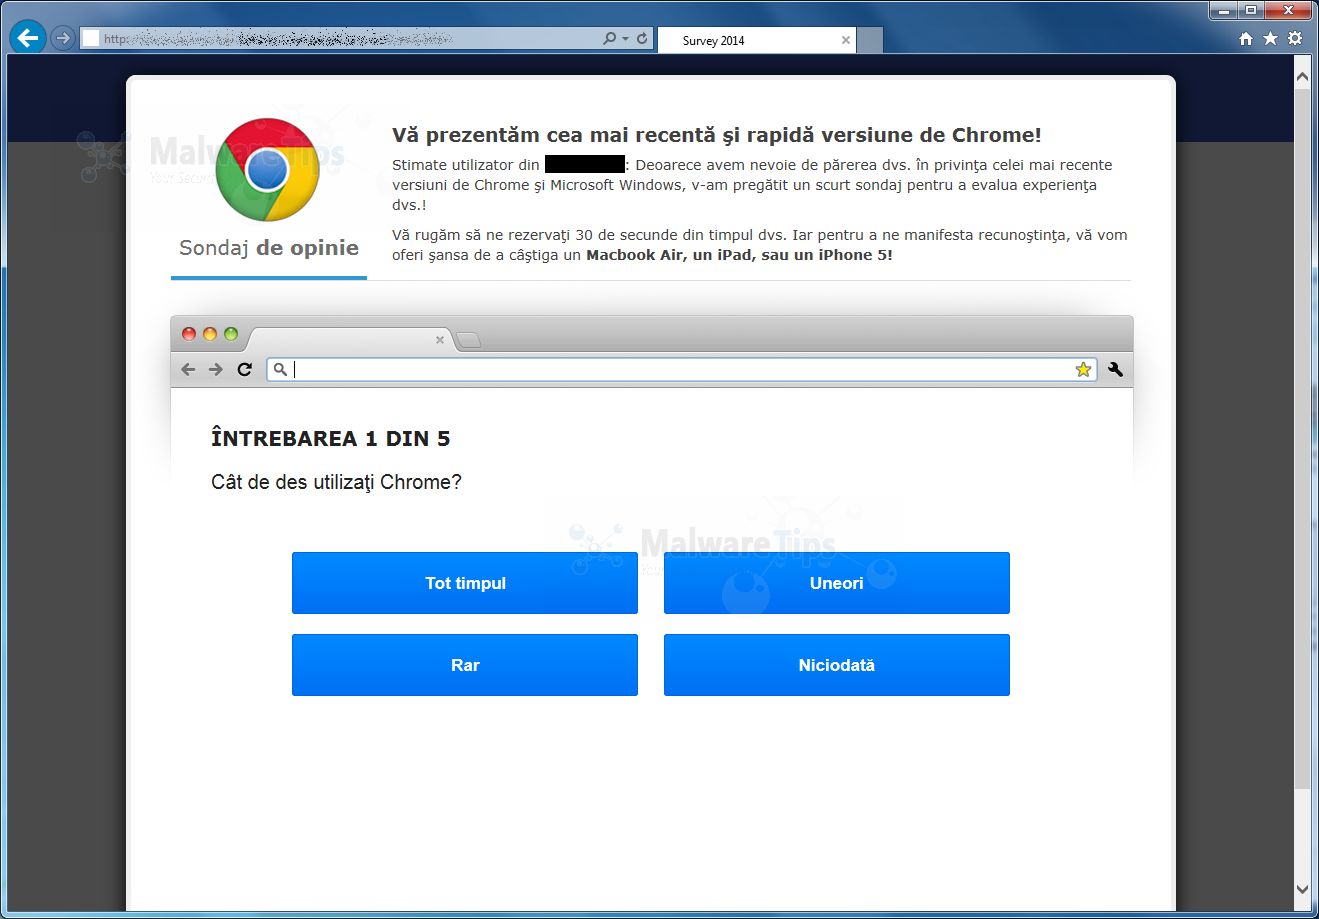
Task: Click the heading Vă prezentăm cea mai recentă
Action: (717, 135)
